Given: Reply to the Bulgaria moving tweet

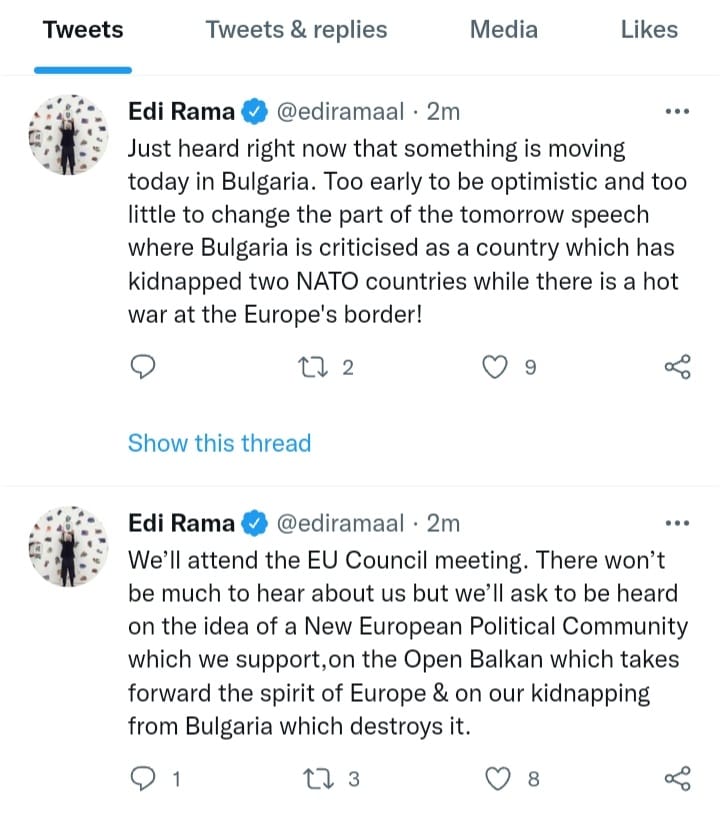Looking at the screenshot, I should pyautogui.click(x=144, y=368).
